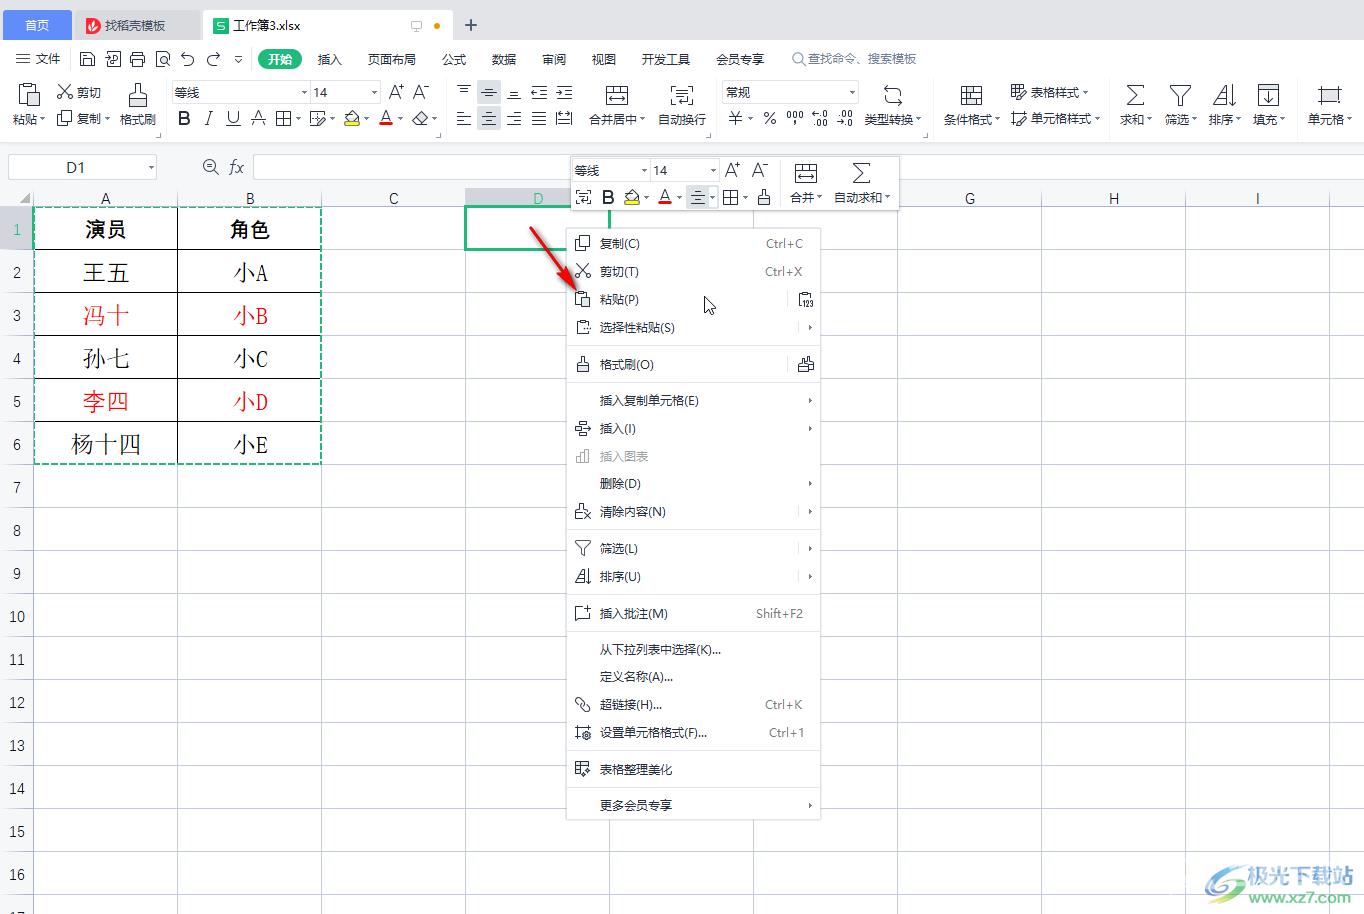1364x914 pixels.
Task: Click the Wrap Text (自动换行) icon
Action: click(681, 95)
